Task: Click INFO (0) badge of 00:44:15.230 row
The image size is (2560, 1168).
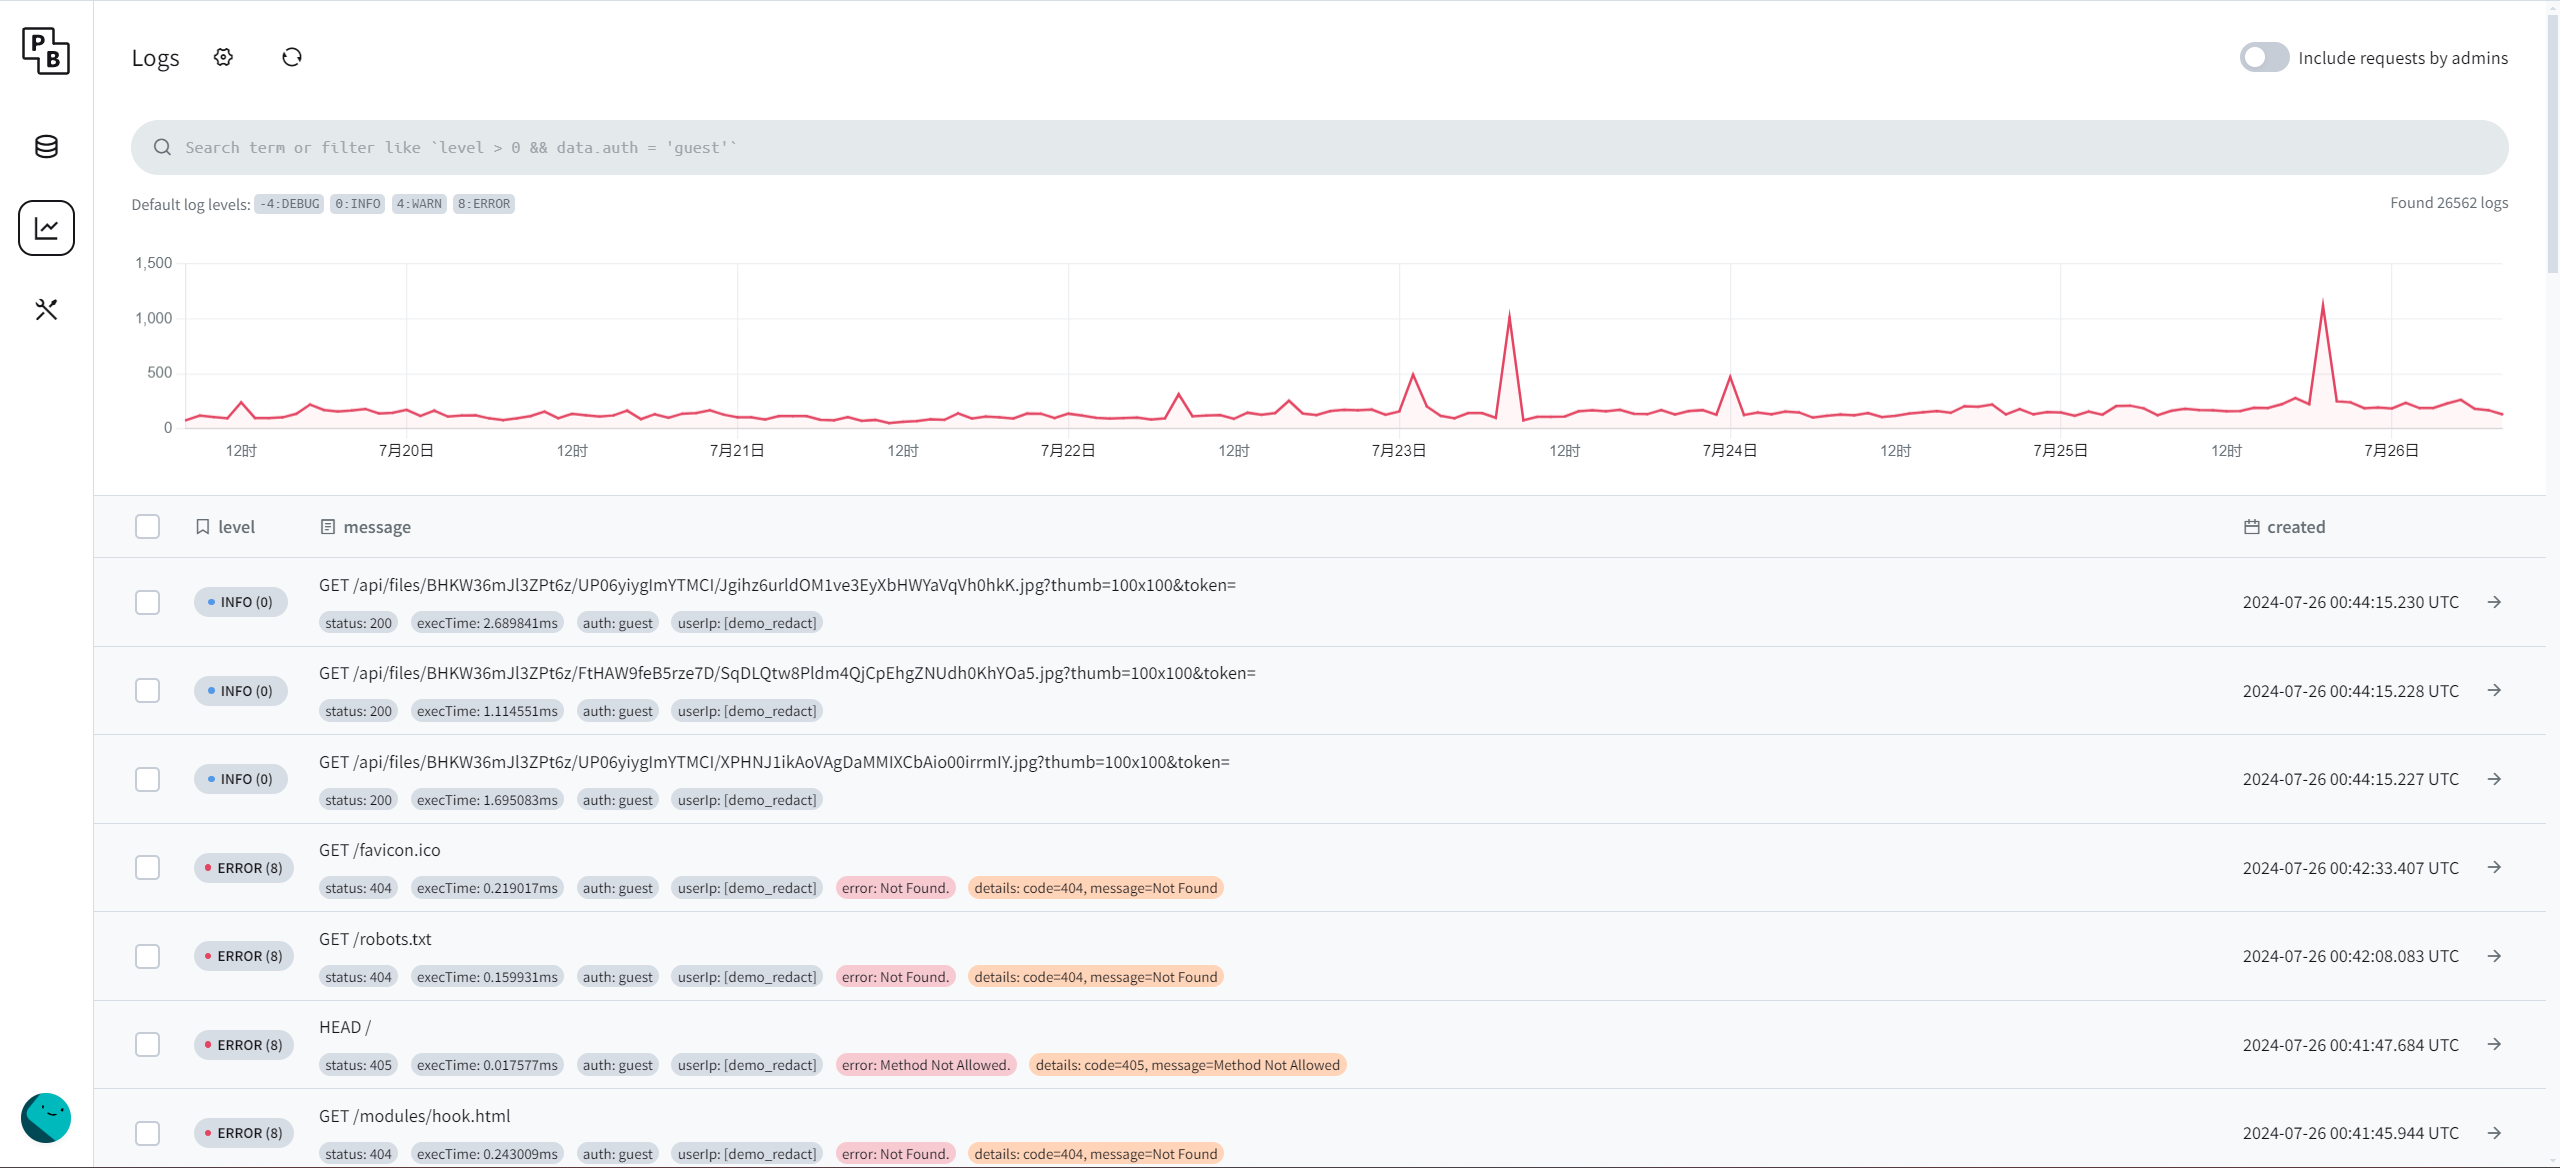Action: coord(241,602)
